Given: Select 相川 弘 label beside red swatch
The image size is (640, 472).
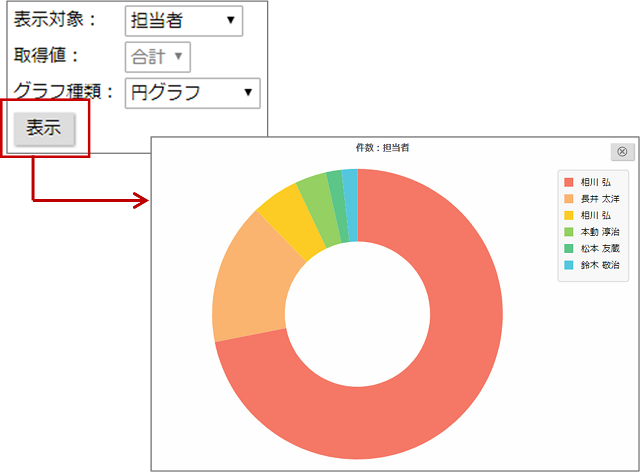Looking at the screenshot, I should pyautogui.click(x=596, y=182).
